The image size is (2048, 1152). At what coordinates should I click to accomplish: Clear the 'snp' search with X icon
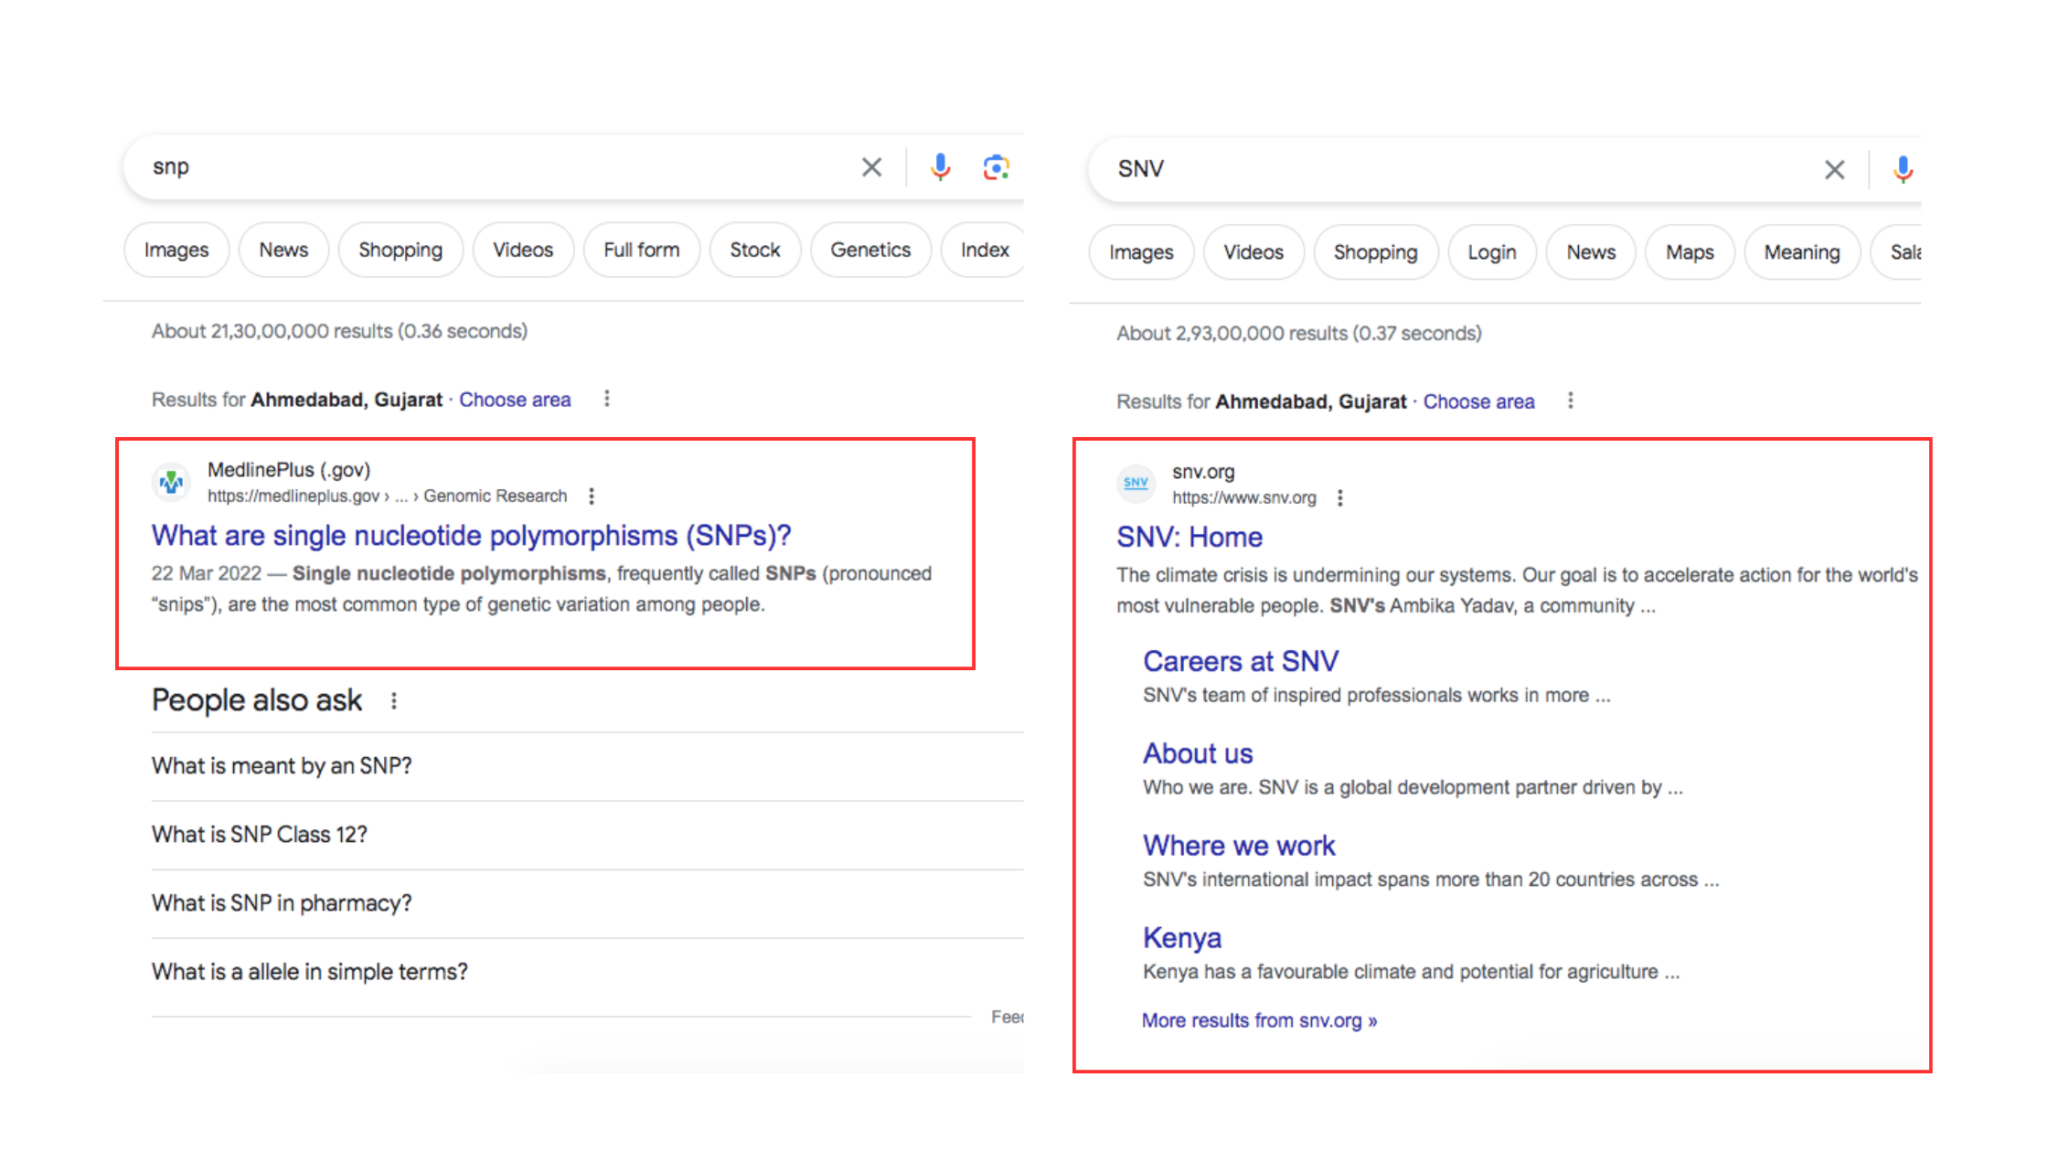point(871,167)
